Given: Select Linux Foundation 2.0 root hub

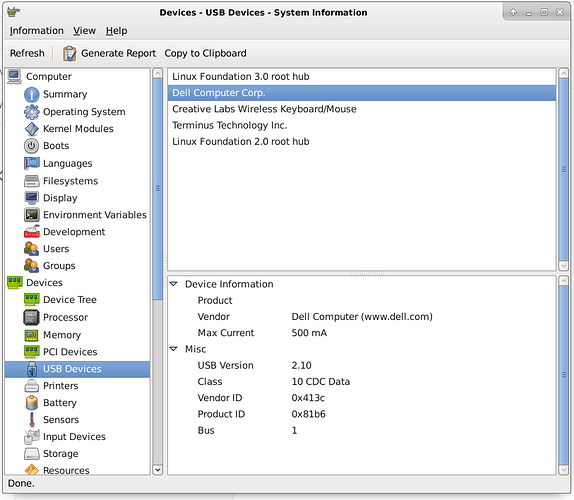Looking at the screenshot, I should (362, 142).
